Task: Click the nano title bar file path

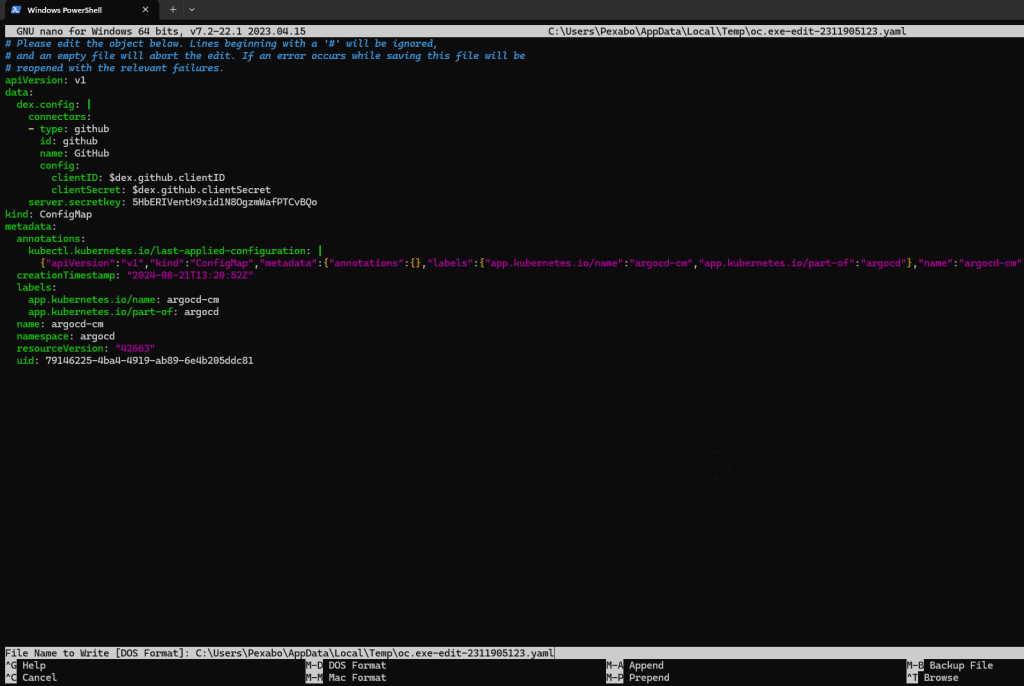Action: [x=727, y=31]
